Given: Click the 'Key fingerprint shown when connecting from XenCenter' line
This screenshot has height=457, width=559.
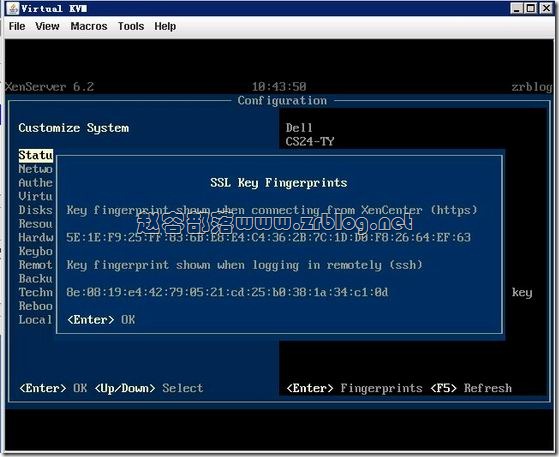Looking at the screenshot, I should (x=272, y=210).
